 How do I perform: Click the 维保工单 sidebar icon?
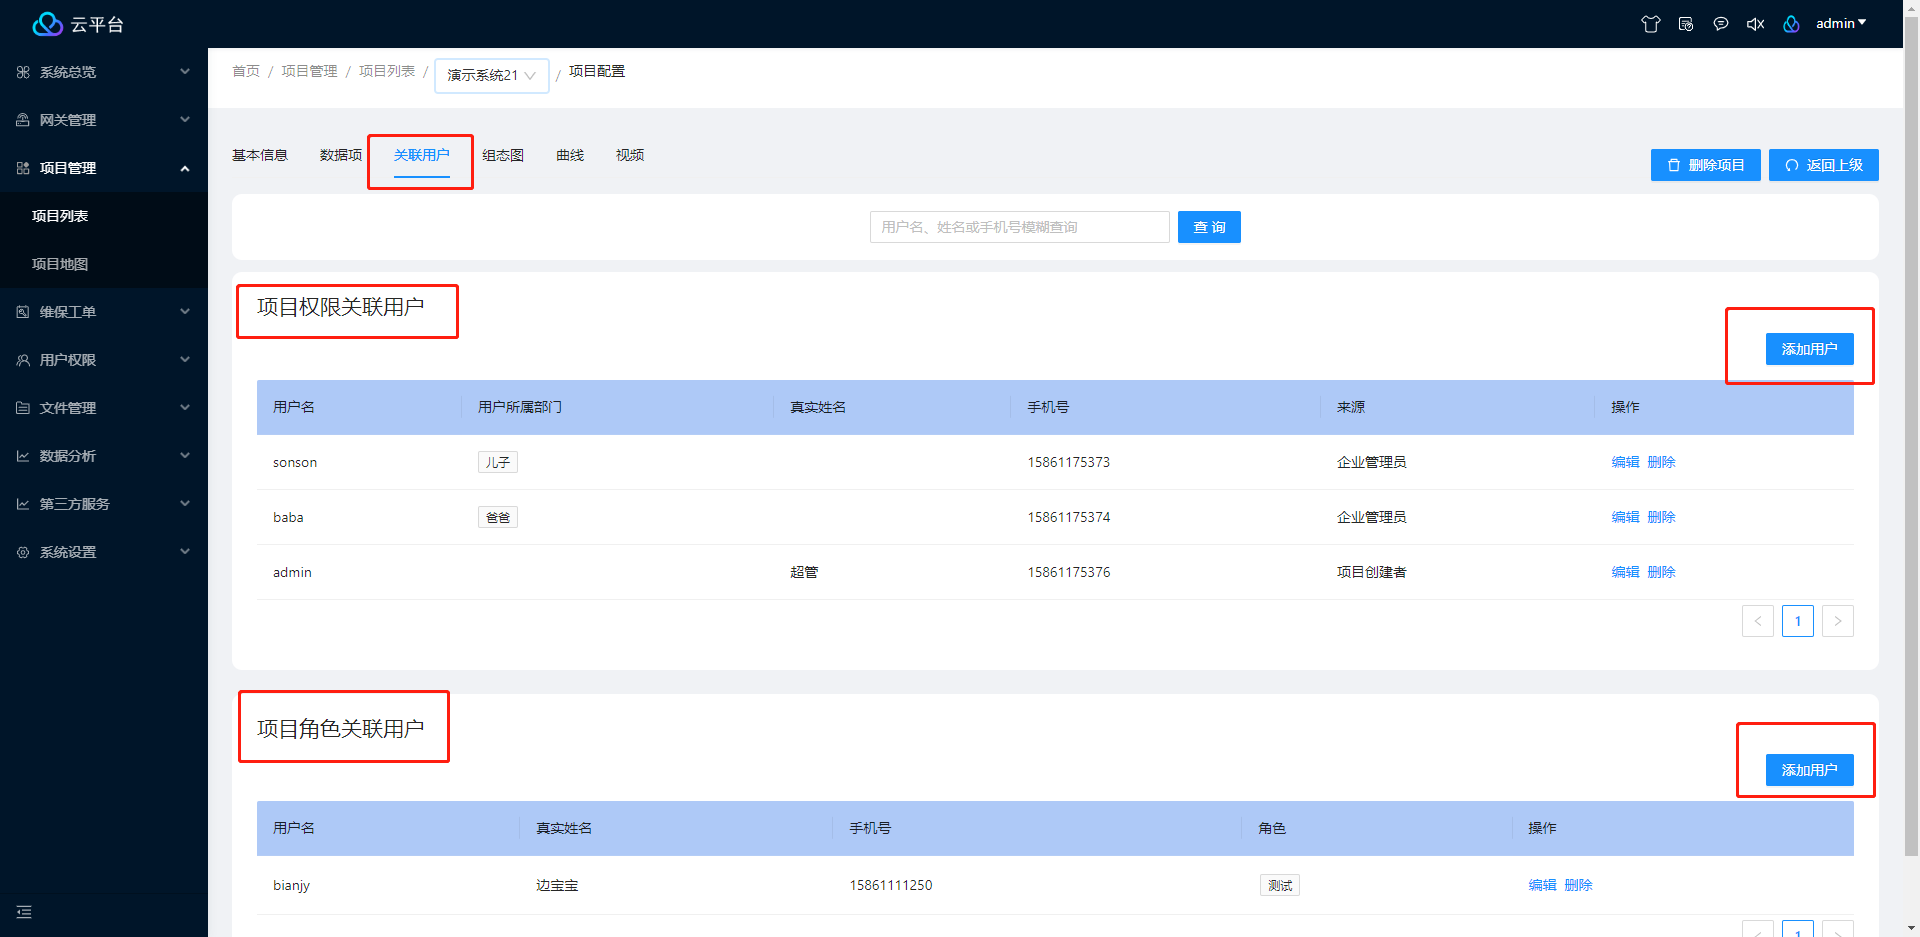23,312
